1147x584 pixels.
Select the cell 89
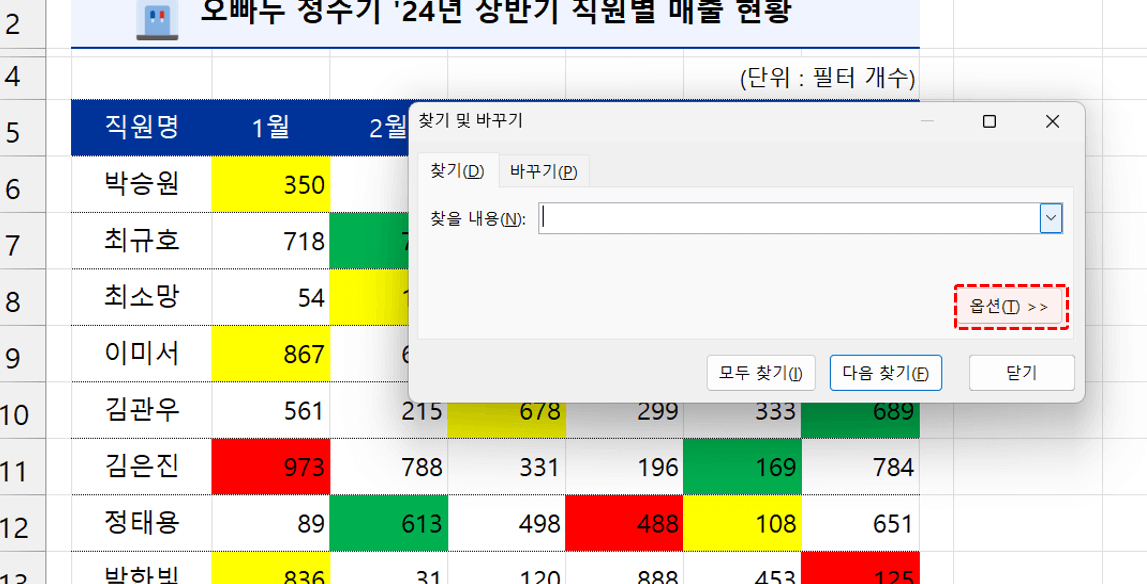click(x=271, y=523)
